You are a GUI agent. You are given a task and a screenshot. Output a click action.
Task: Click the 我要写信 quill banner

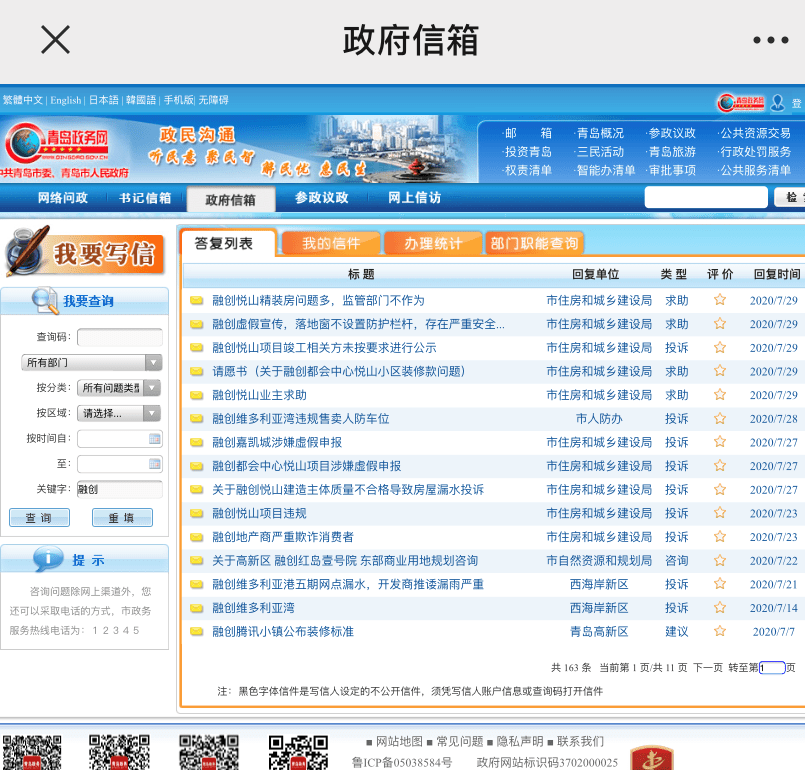(84, 250)
